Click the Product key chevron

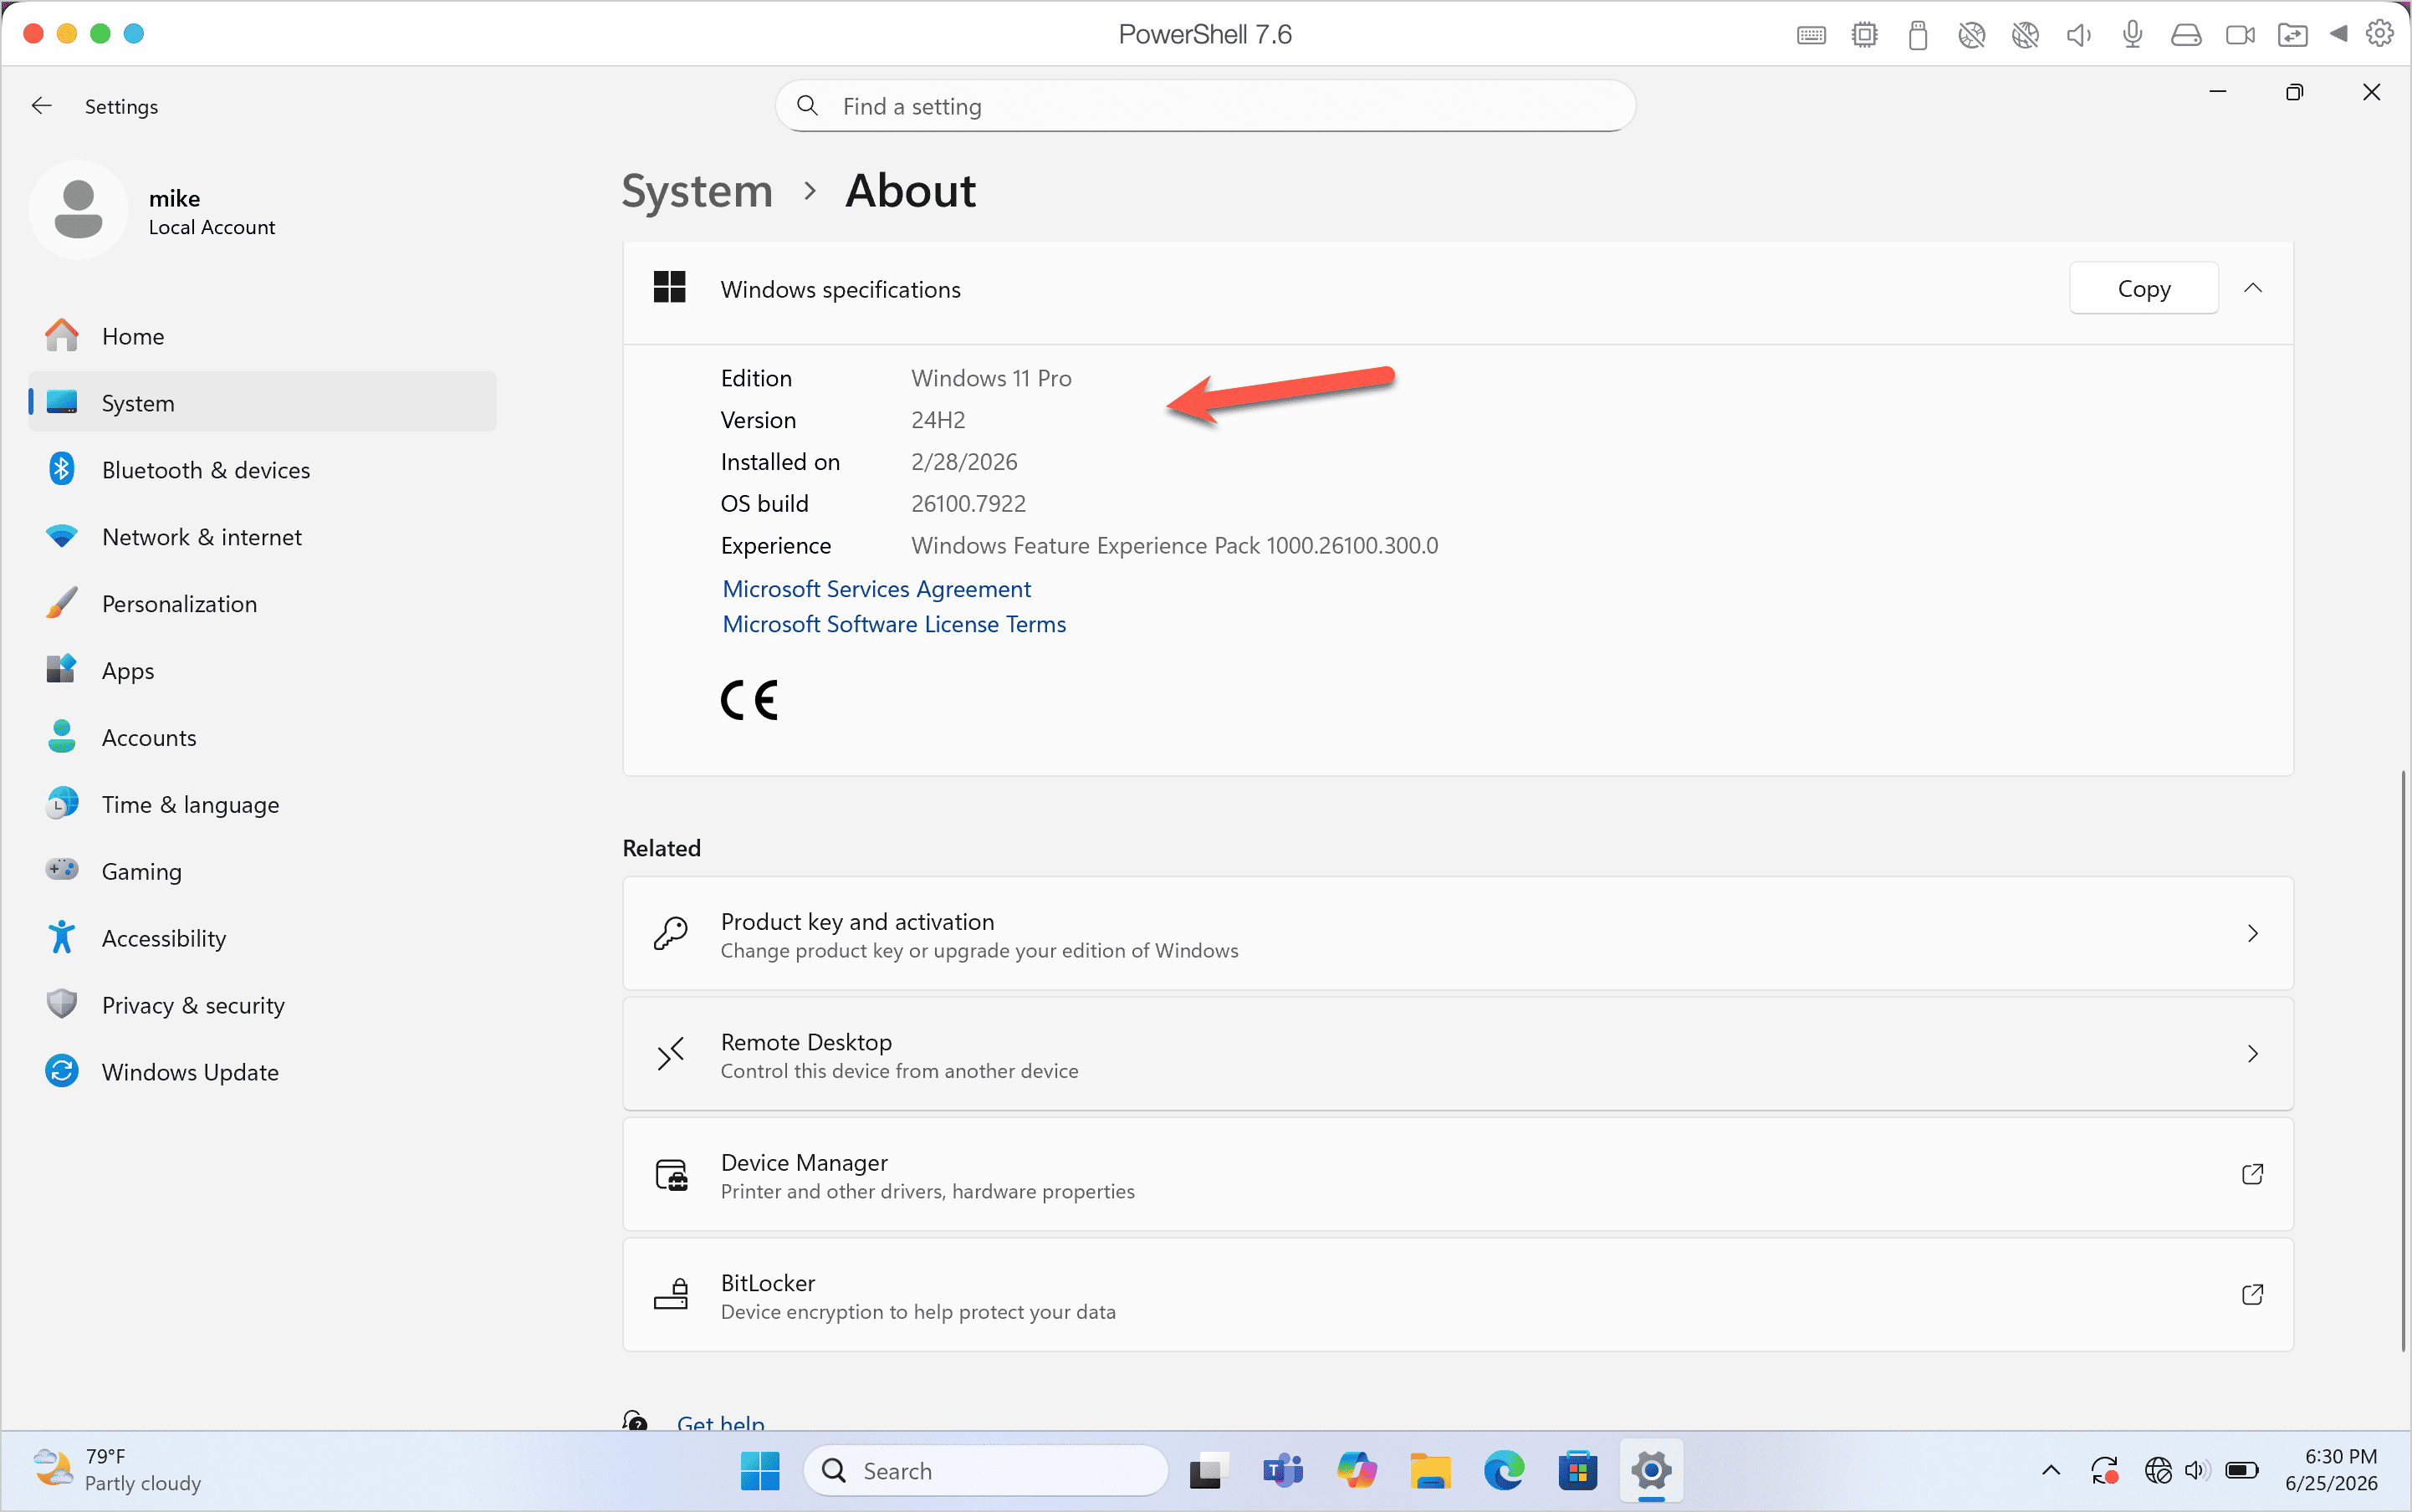pos(2252,934)
